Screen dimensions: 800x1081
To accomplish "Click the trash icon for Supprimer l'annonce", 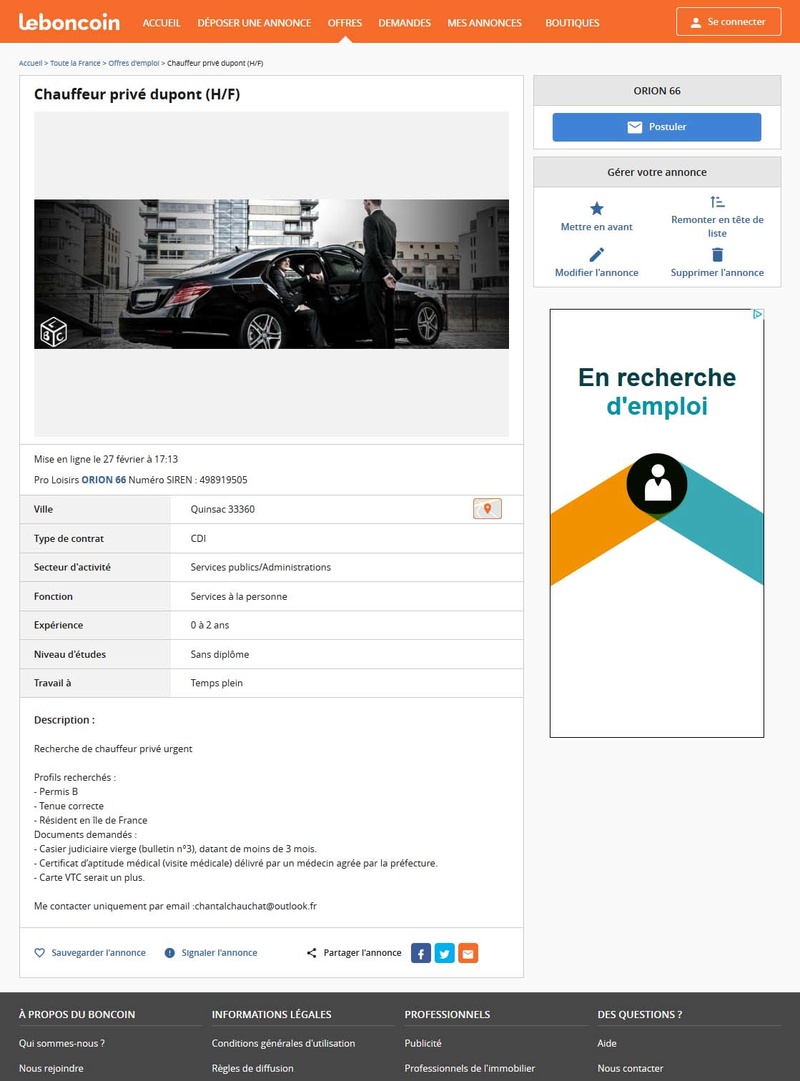I will tap(717, 254).
